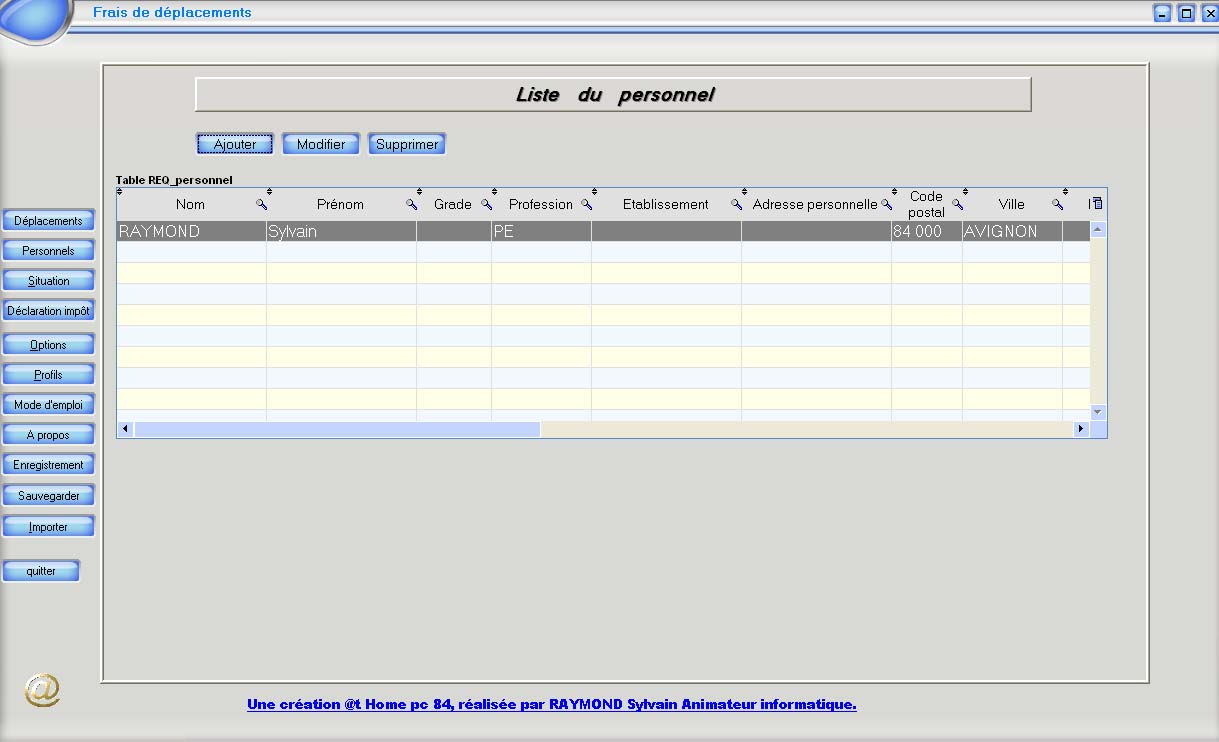
Task: Click the golden @ logo icon
Action: point(42,690)
